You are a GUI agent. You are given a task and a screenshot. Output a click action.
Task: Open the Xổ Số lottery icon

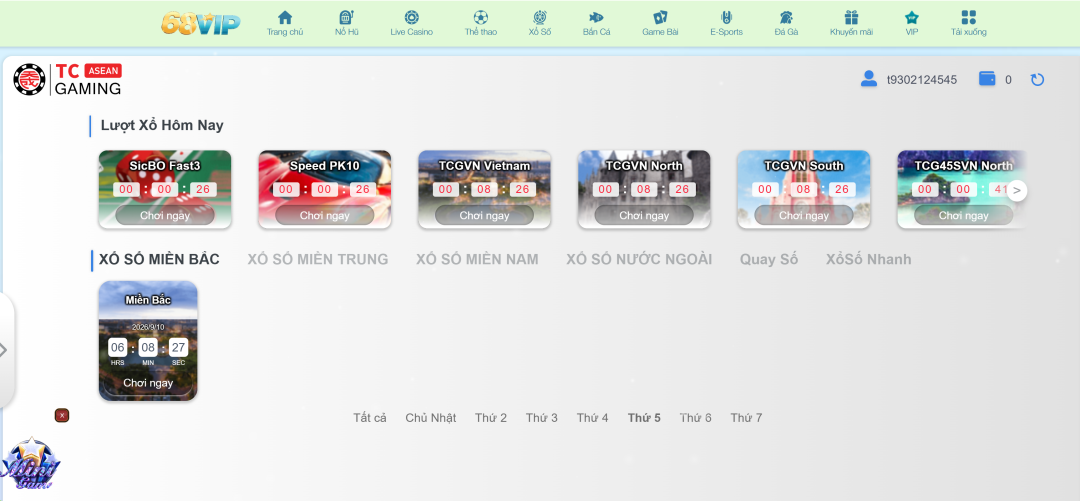539,18
